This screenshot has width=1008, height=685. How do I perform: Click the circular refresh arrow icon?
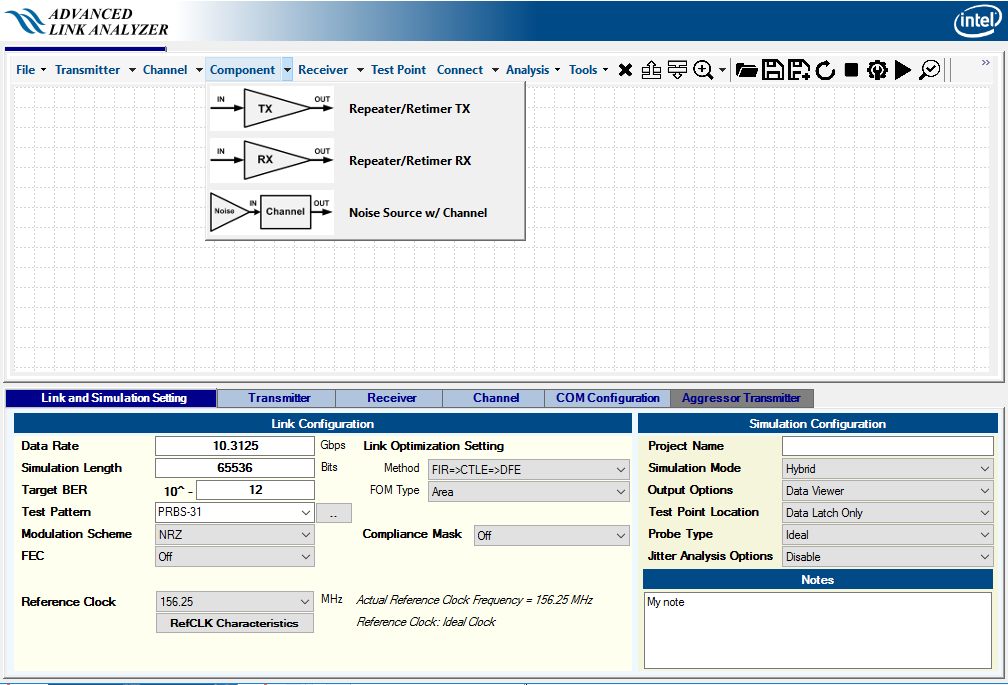[x=825, y=70]
